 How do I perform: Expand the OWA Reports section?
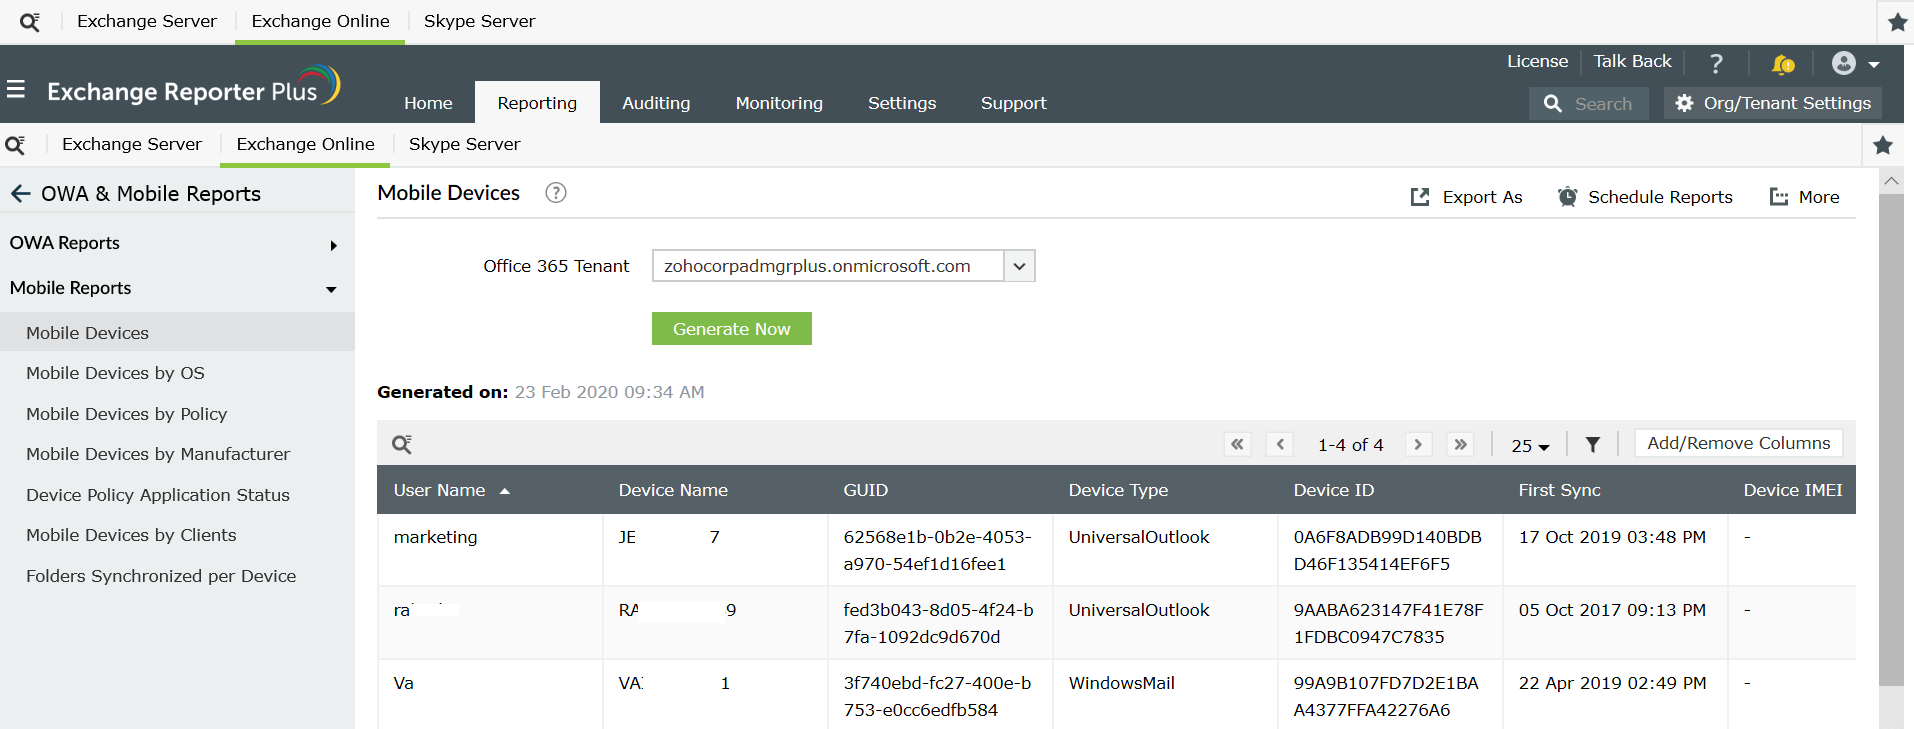click(333, 245)
